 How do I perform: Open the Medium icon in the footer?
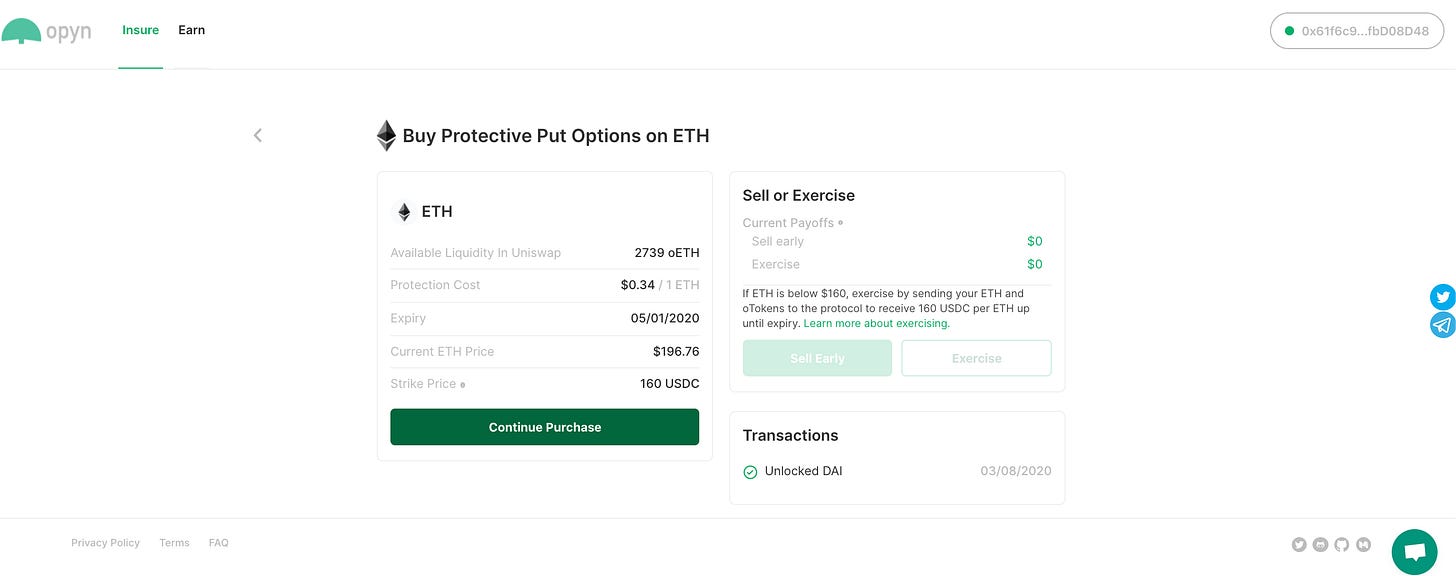1363,545
